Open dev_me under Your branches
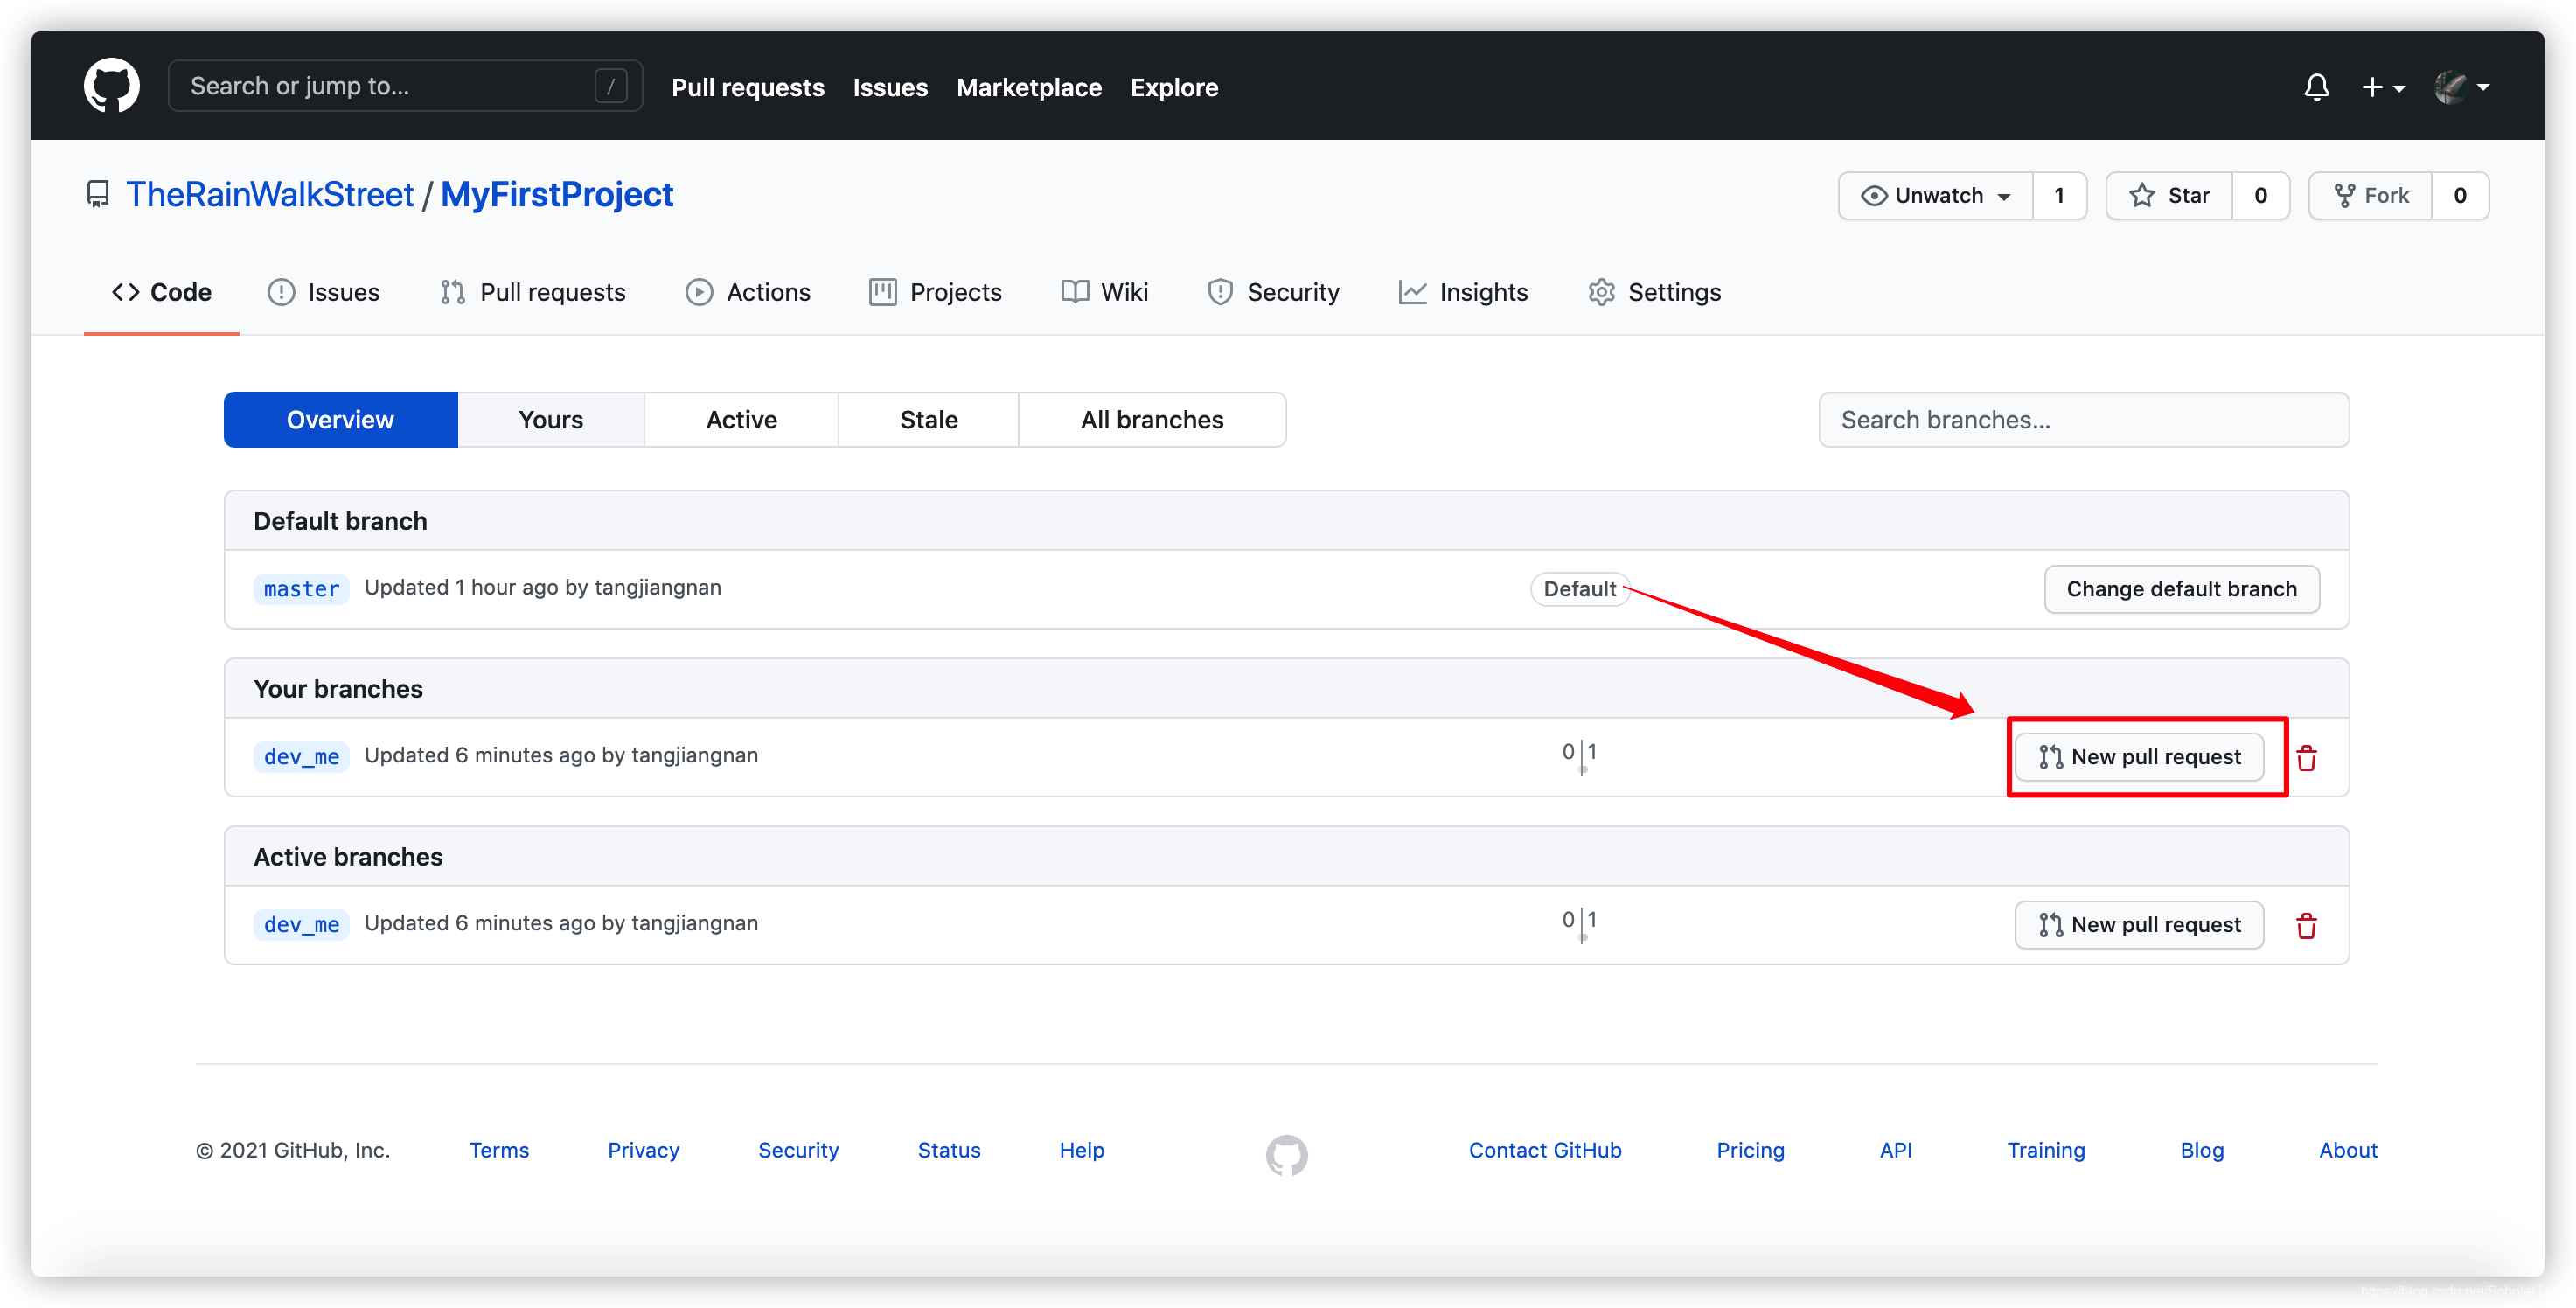The height and width of the screenshot is (1308, 2576). (301, 756)
